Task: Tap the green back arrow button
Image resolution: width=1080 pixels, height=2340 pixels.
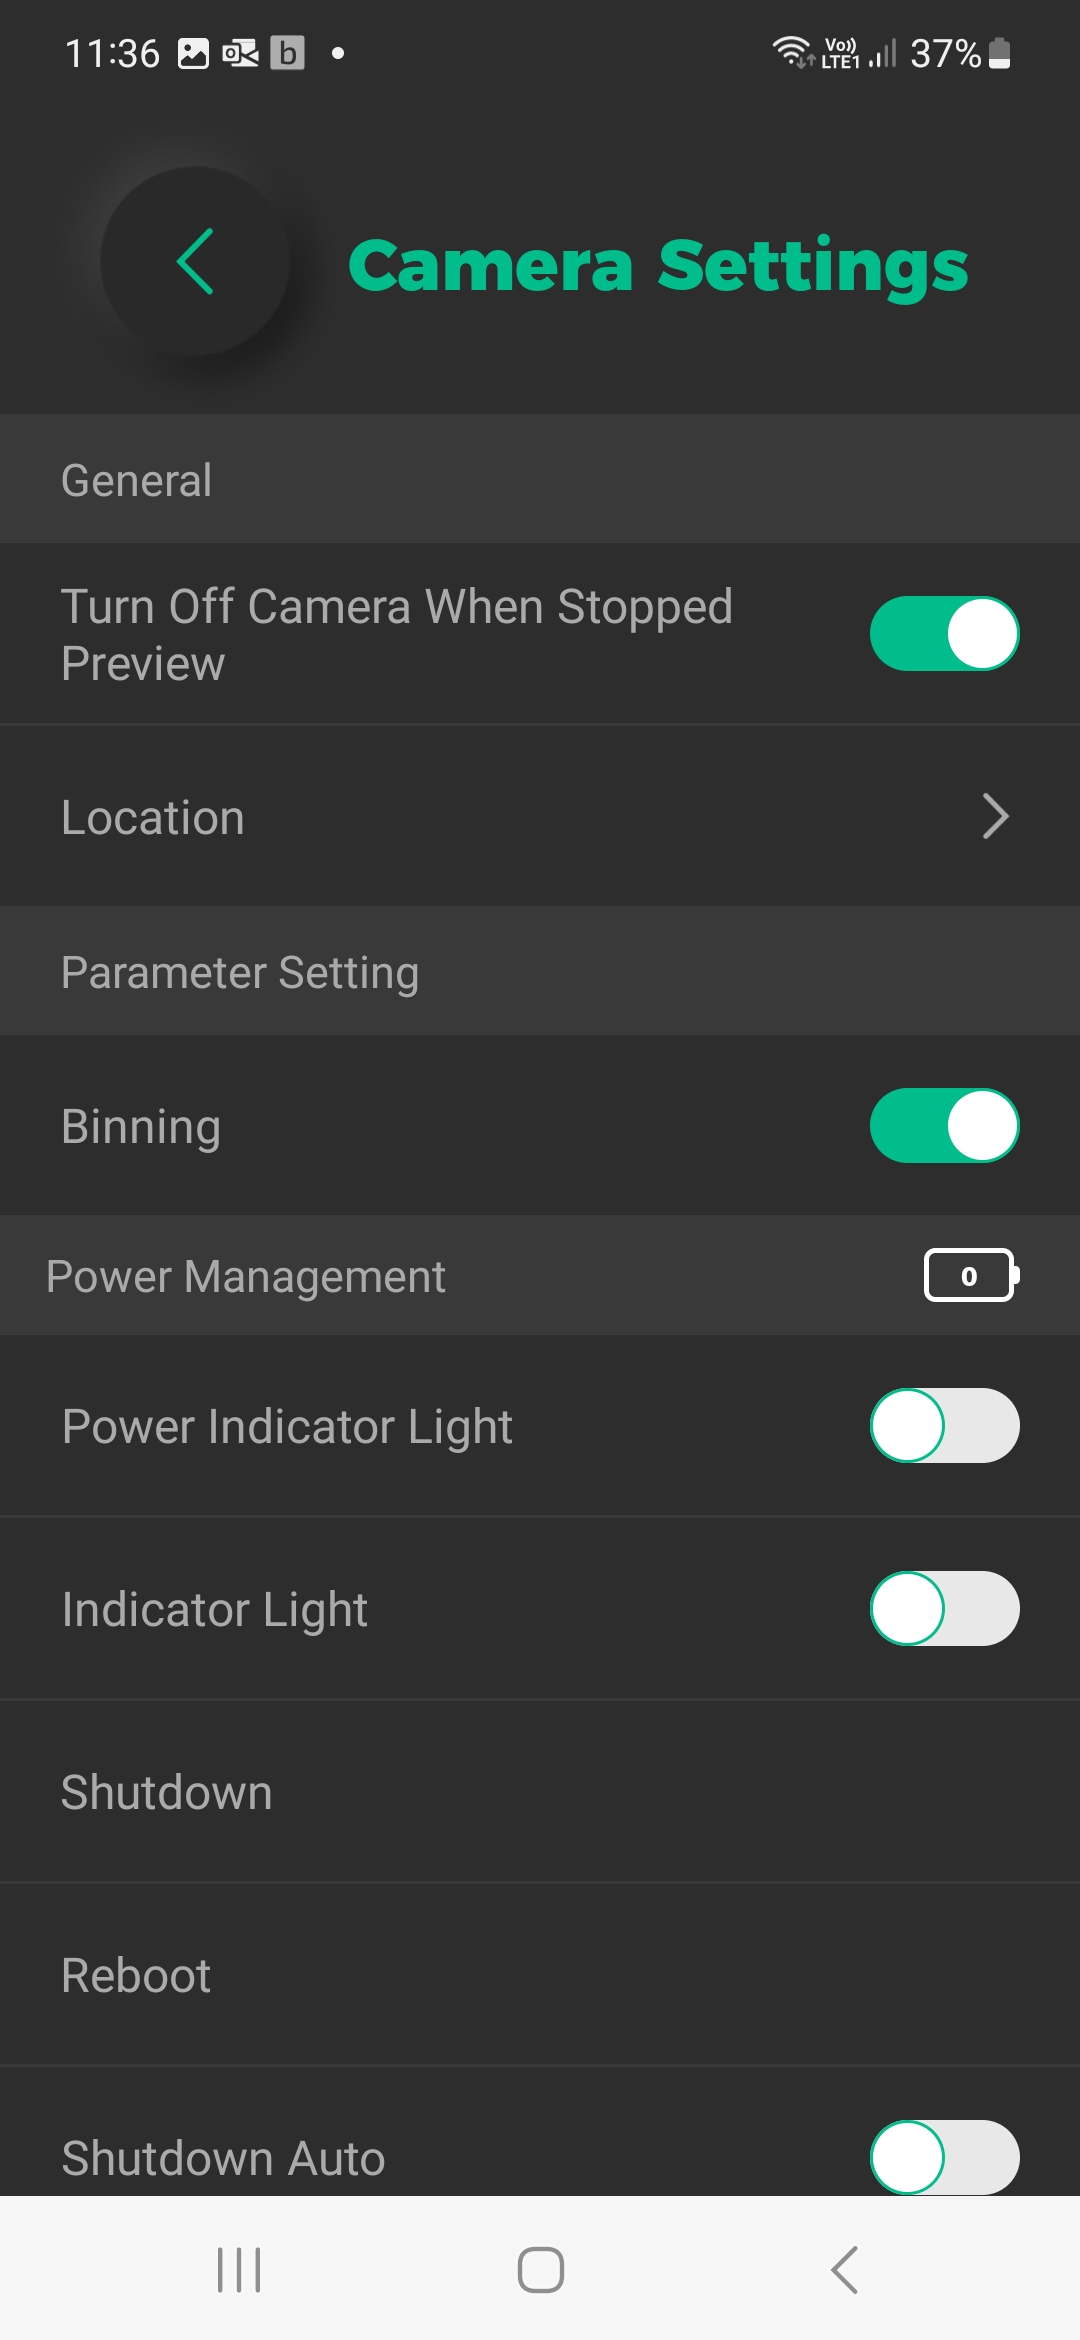Action: (196, 261)
